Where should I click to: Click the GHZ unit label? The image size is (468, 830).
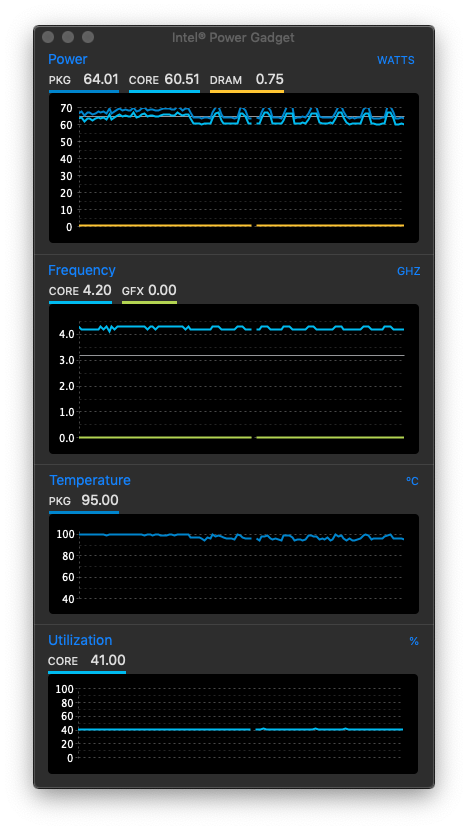[408, 272]
